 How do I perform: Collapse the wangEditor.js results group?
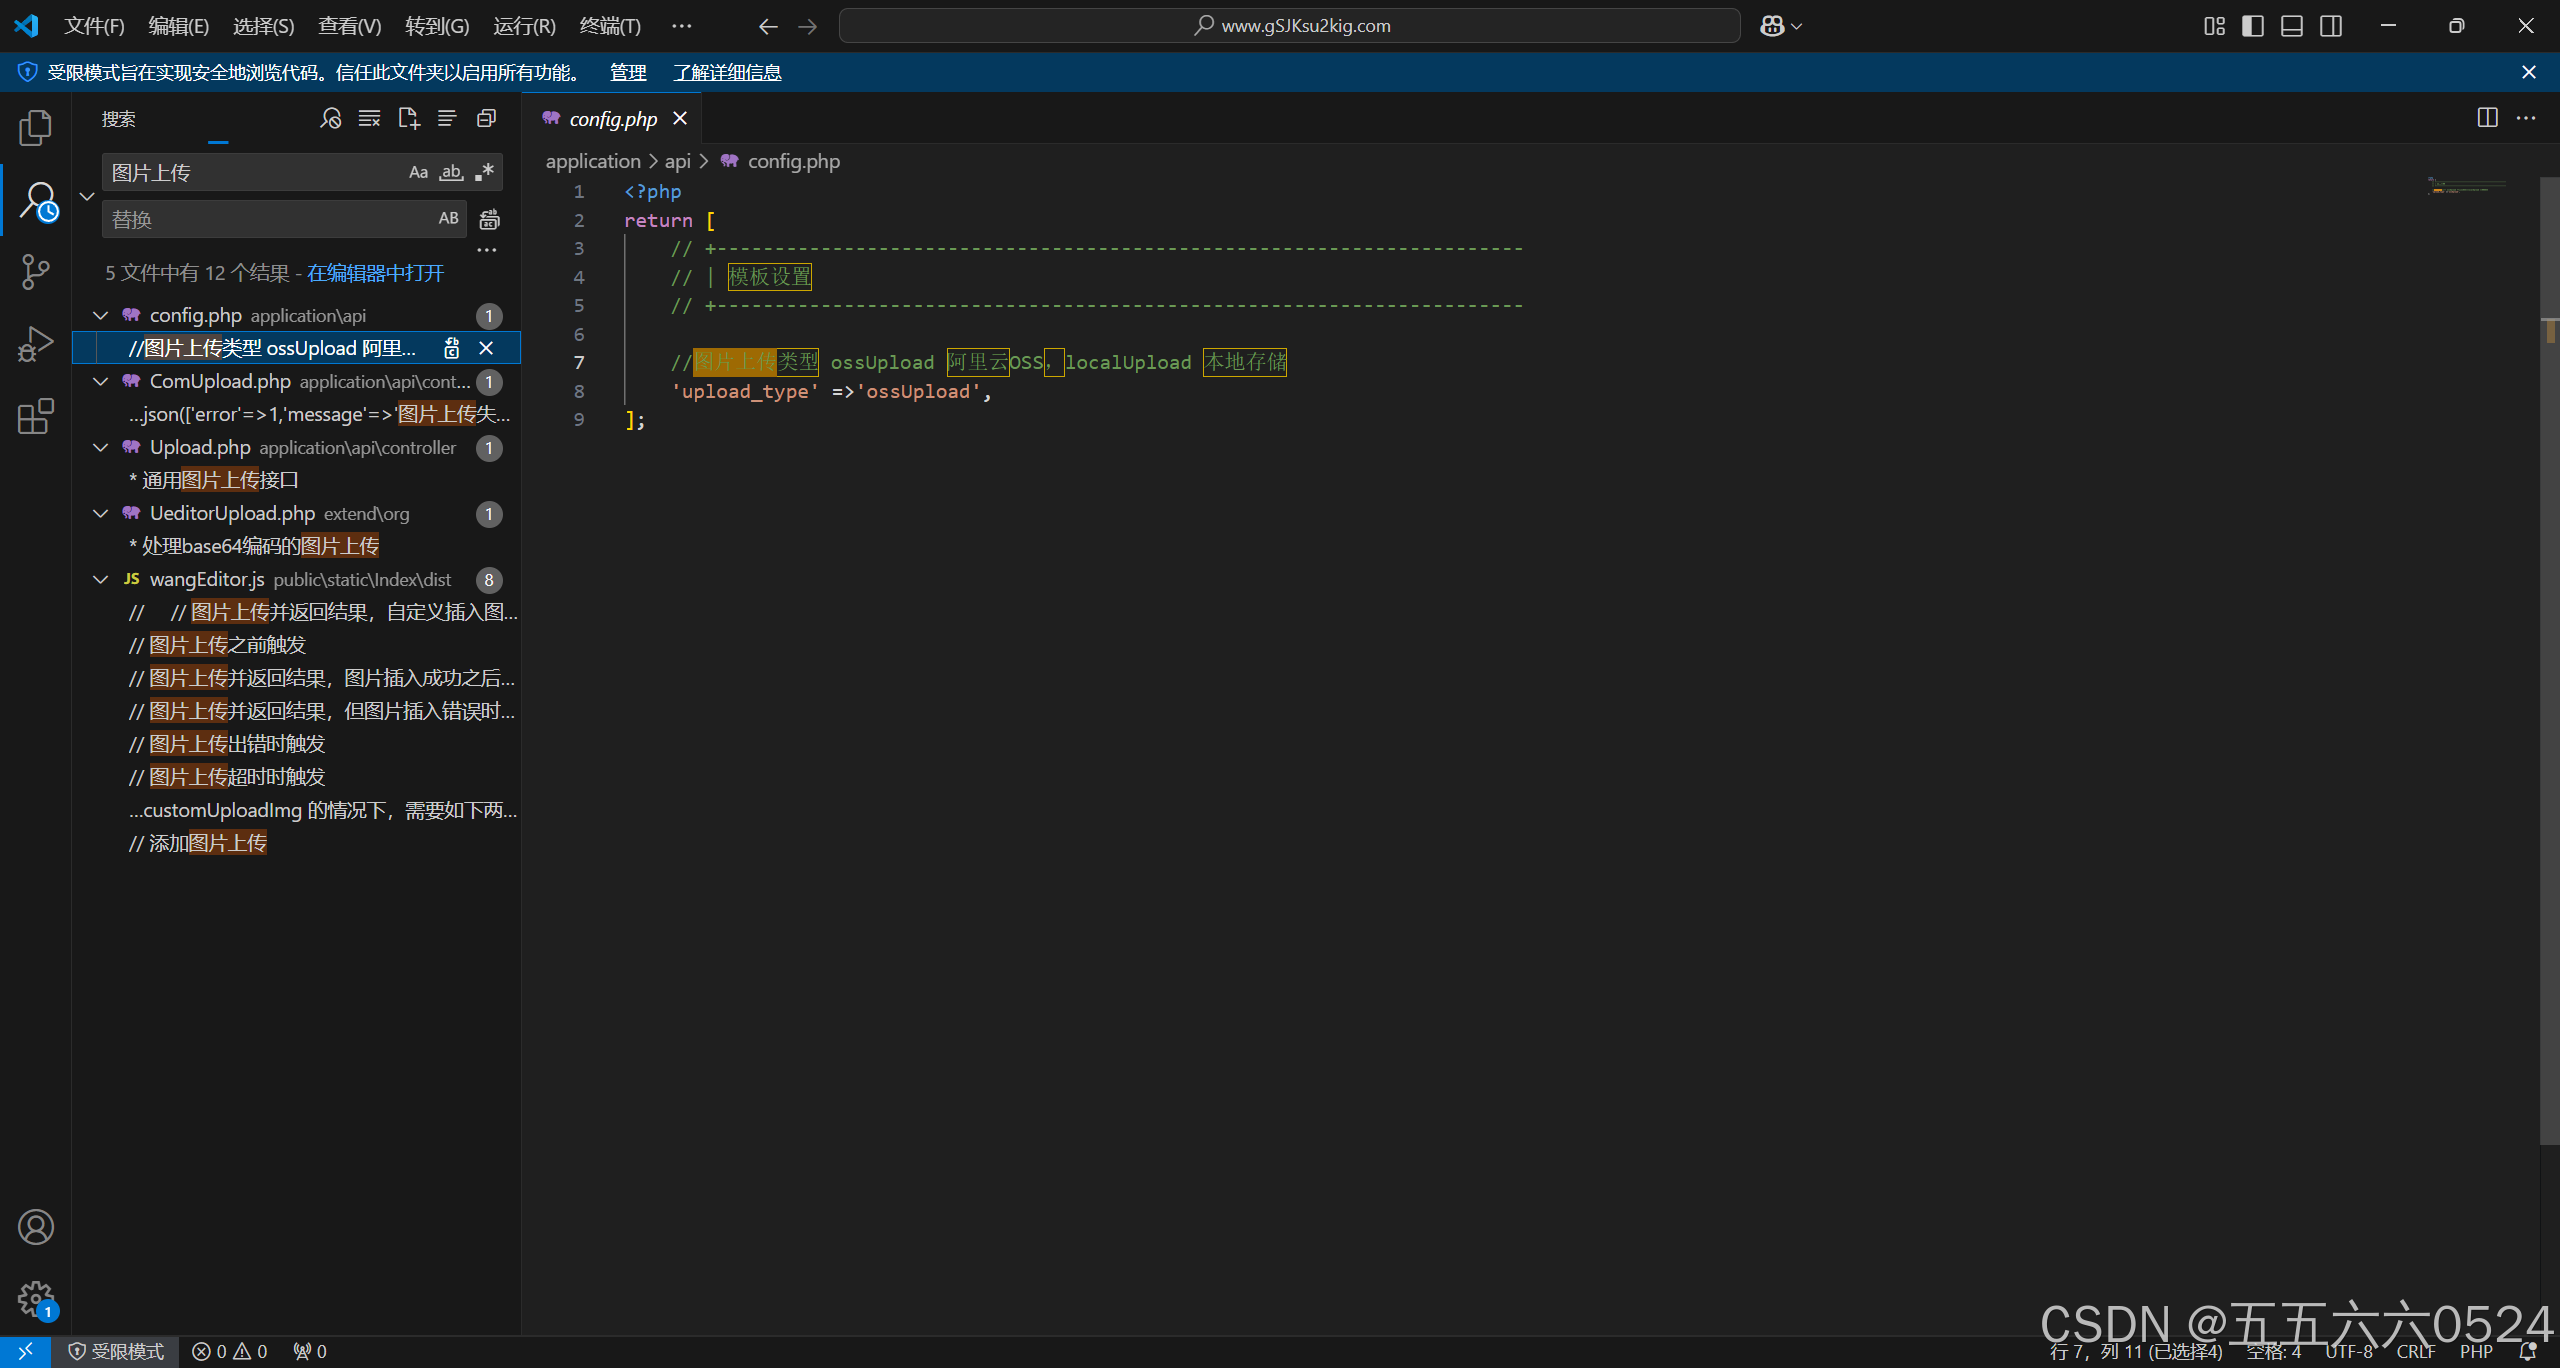[x=100, y=580]
